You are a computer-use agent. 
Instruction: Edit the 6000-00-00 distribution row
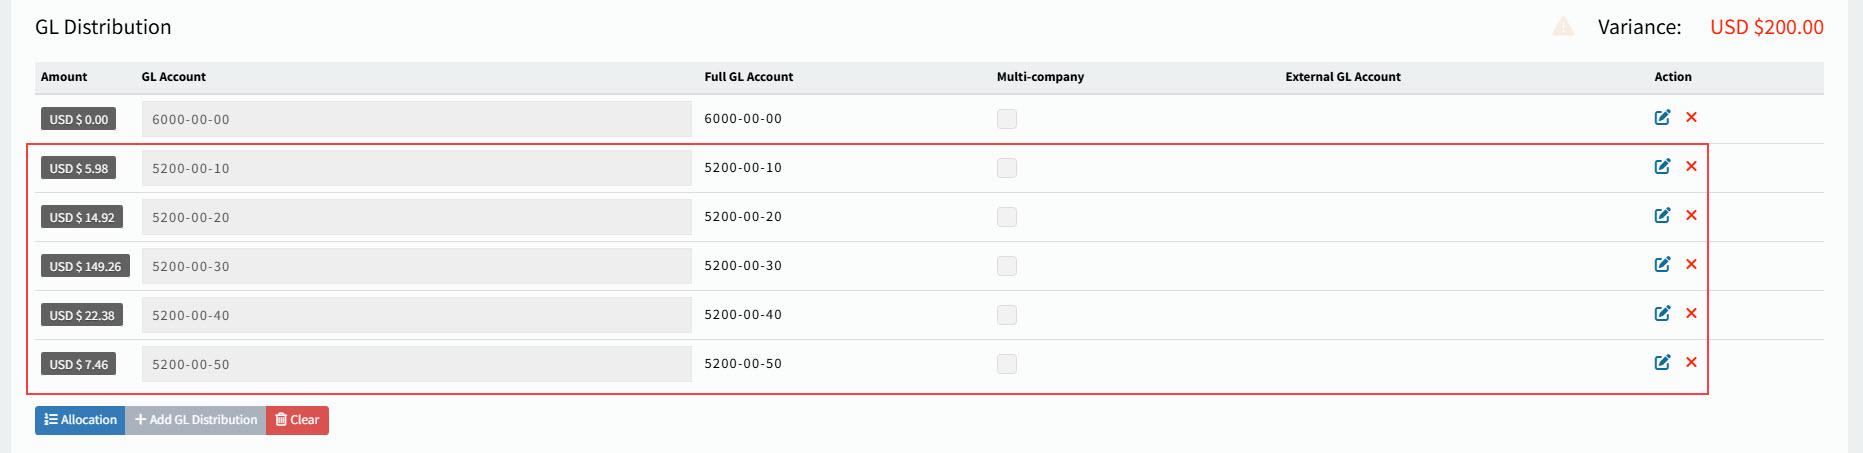point(1662,118)
